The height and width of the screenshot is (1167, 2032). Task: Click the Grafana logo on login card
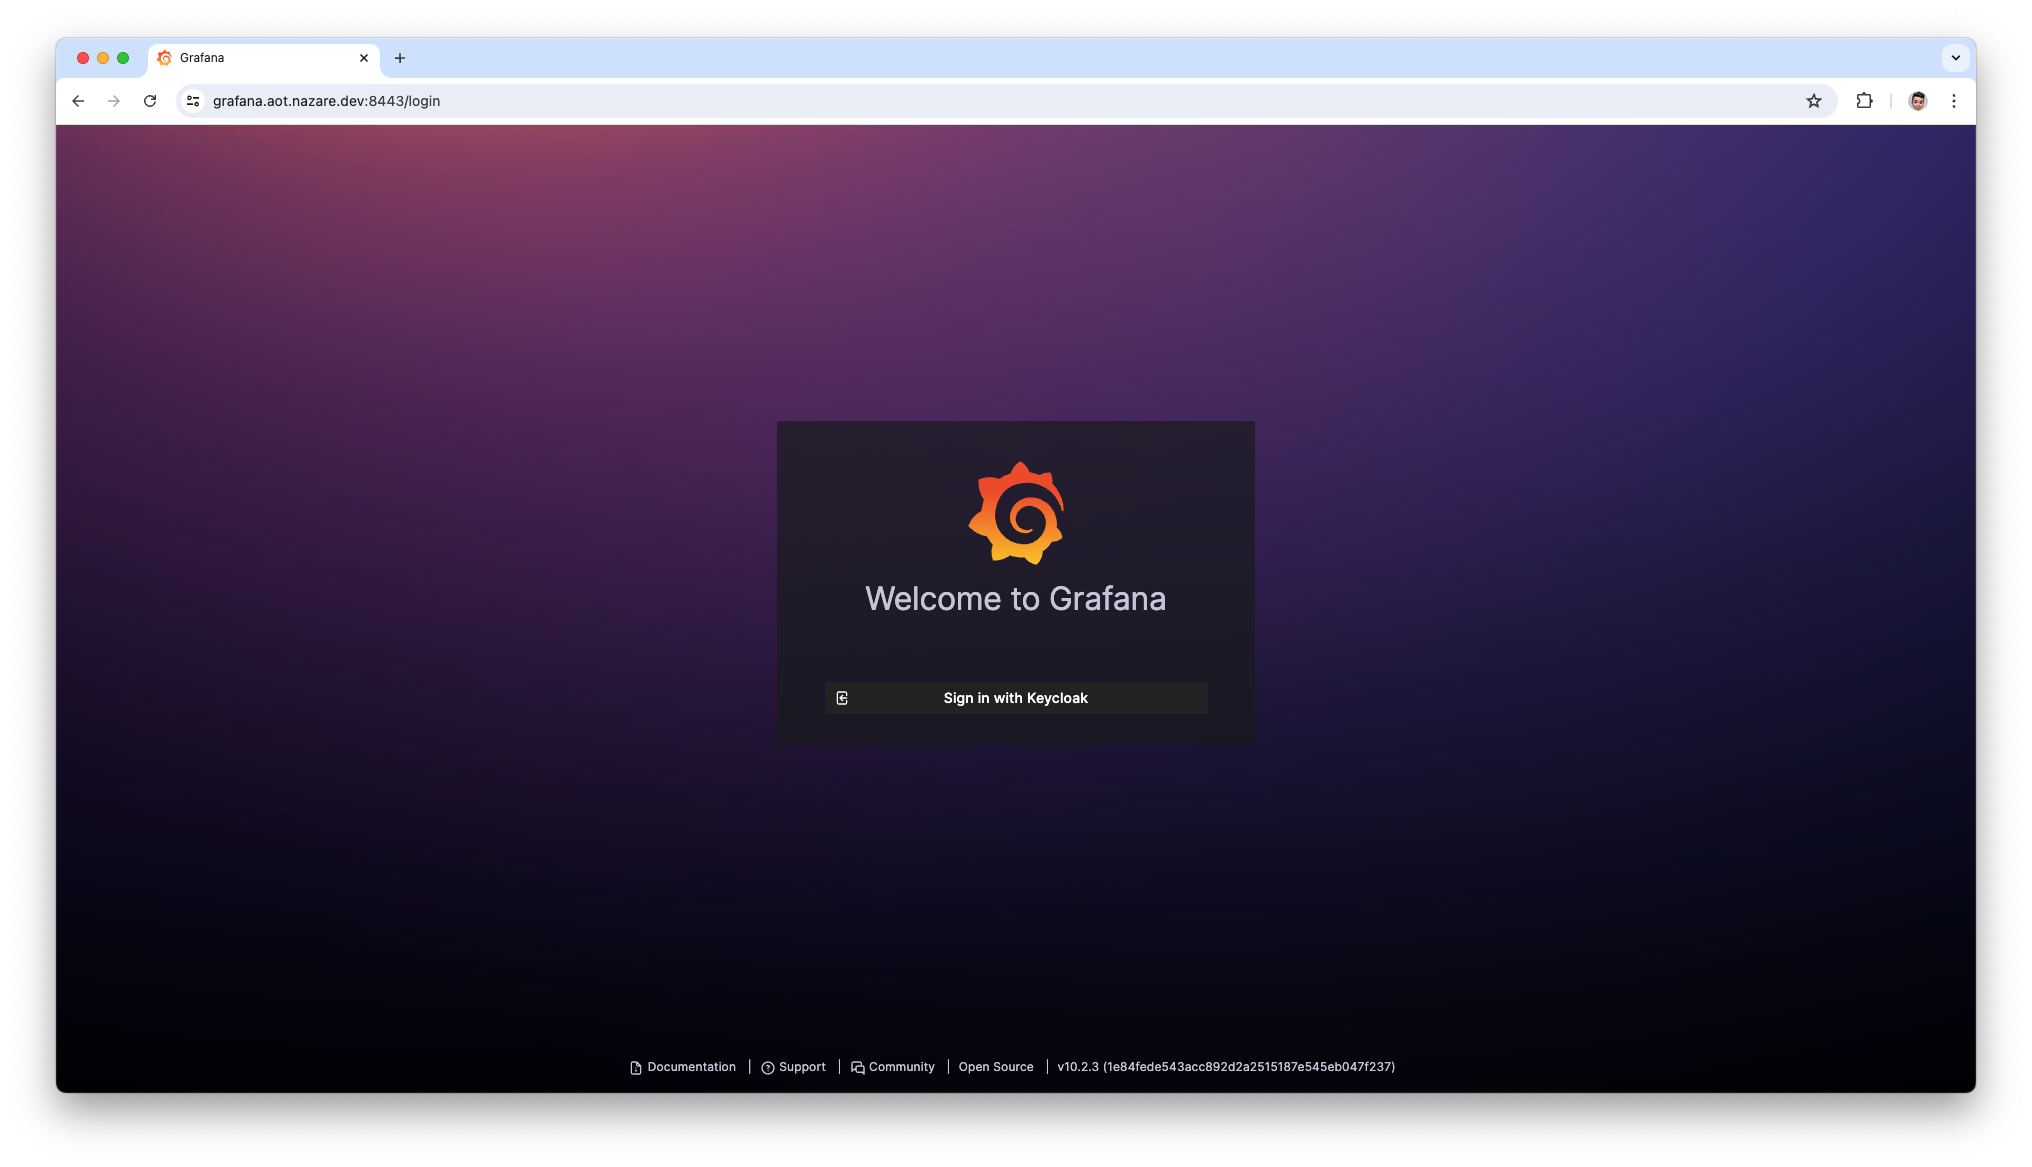1016,513
